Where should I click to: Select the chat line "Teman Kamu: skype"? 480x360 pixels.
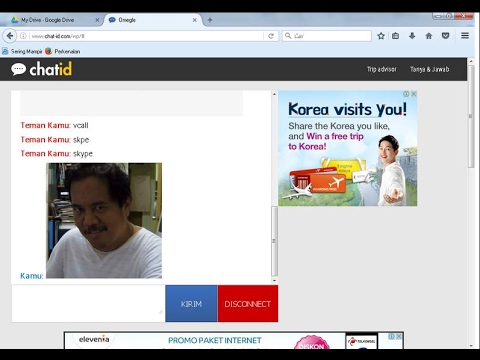56,154
